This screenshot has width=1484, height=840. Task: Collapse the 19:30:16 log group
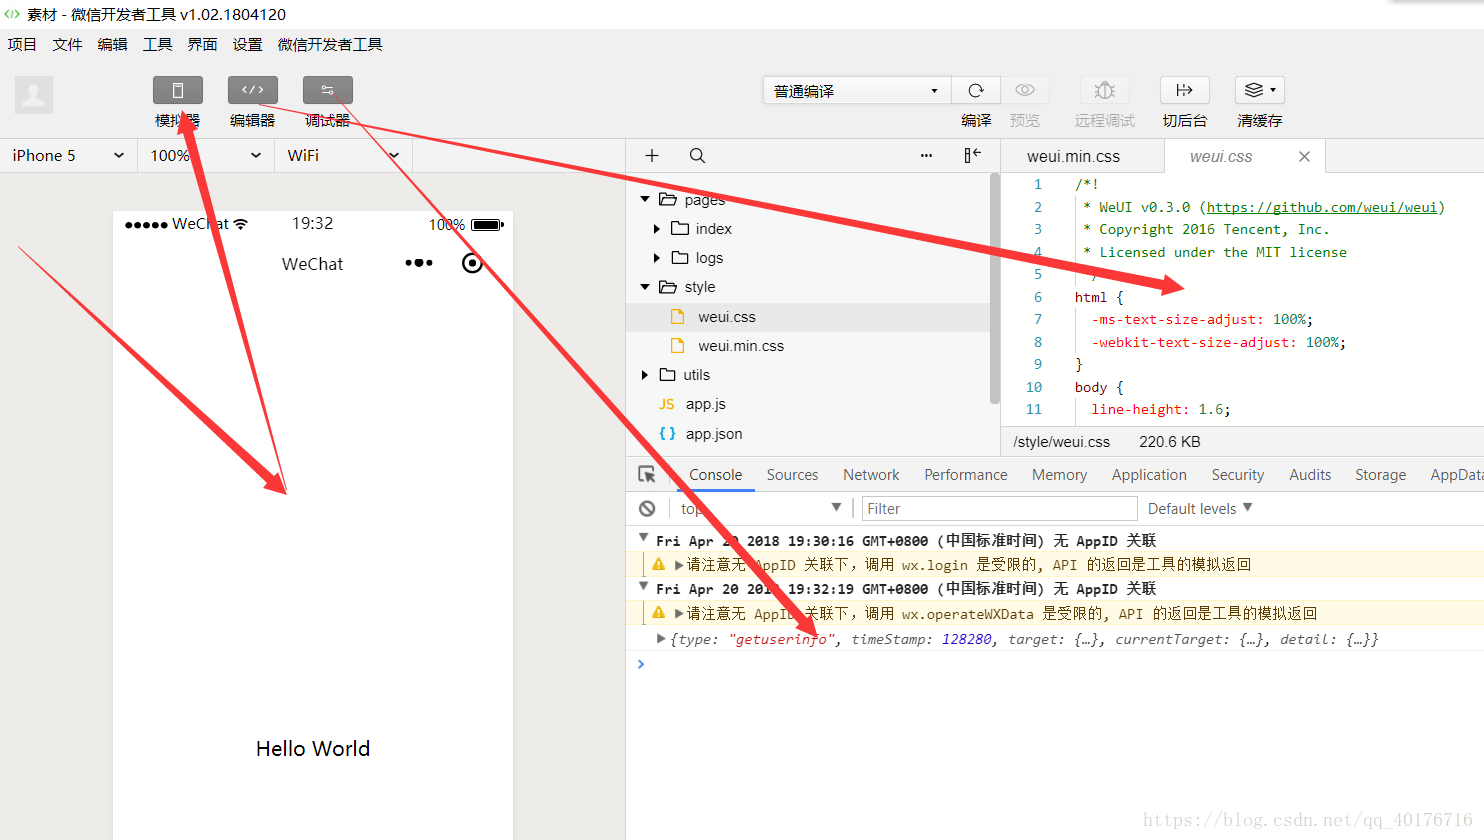[644, 539]
